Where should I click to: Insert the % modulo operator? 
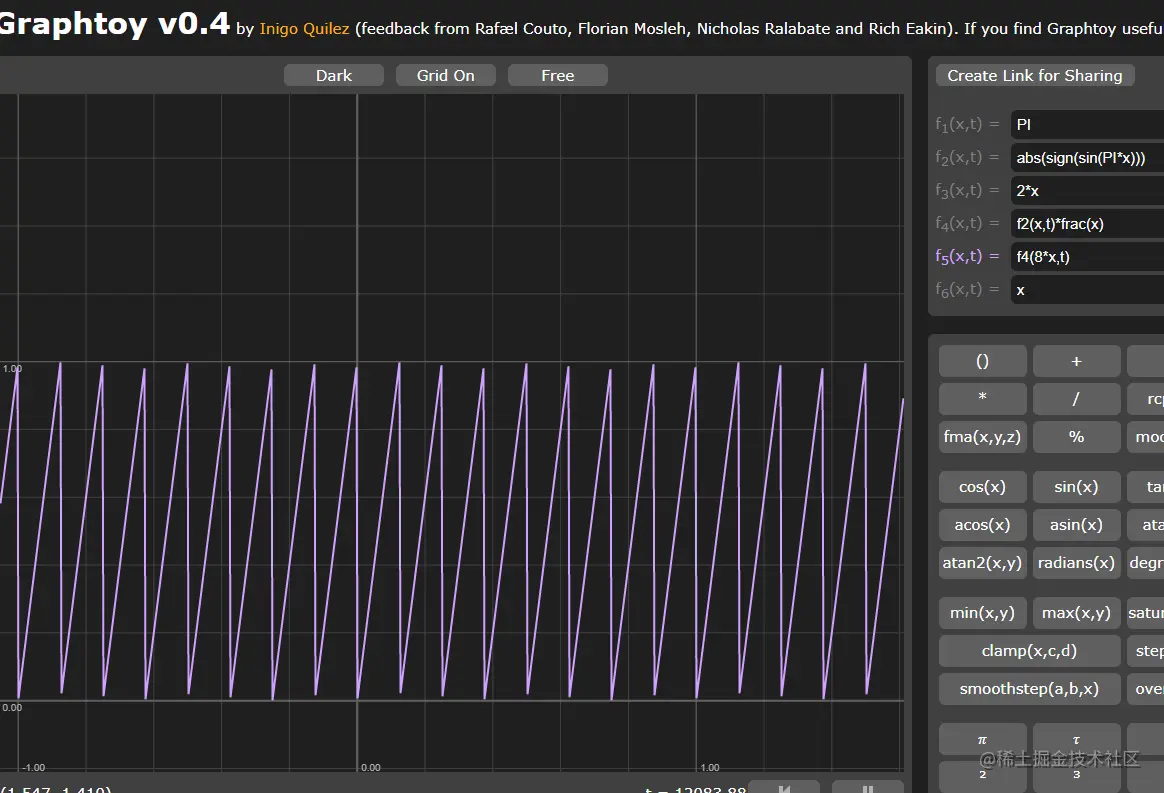1076,437
